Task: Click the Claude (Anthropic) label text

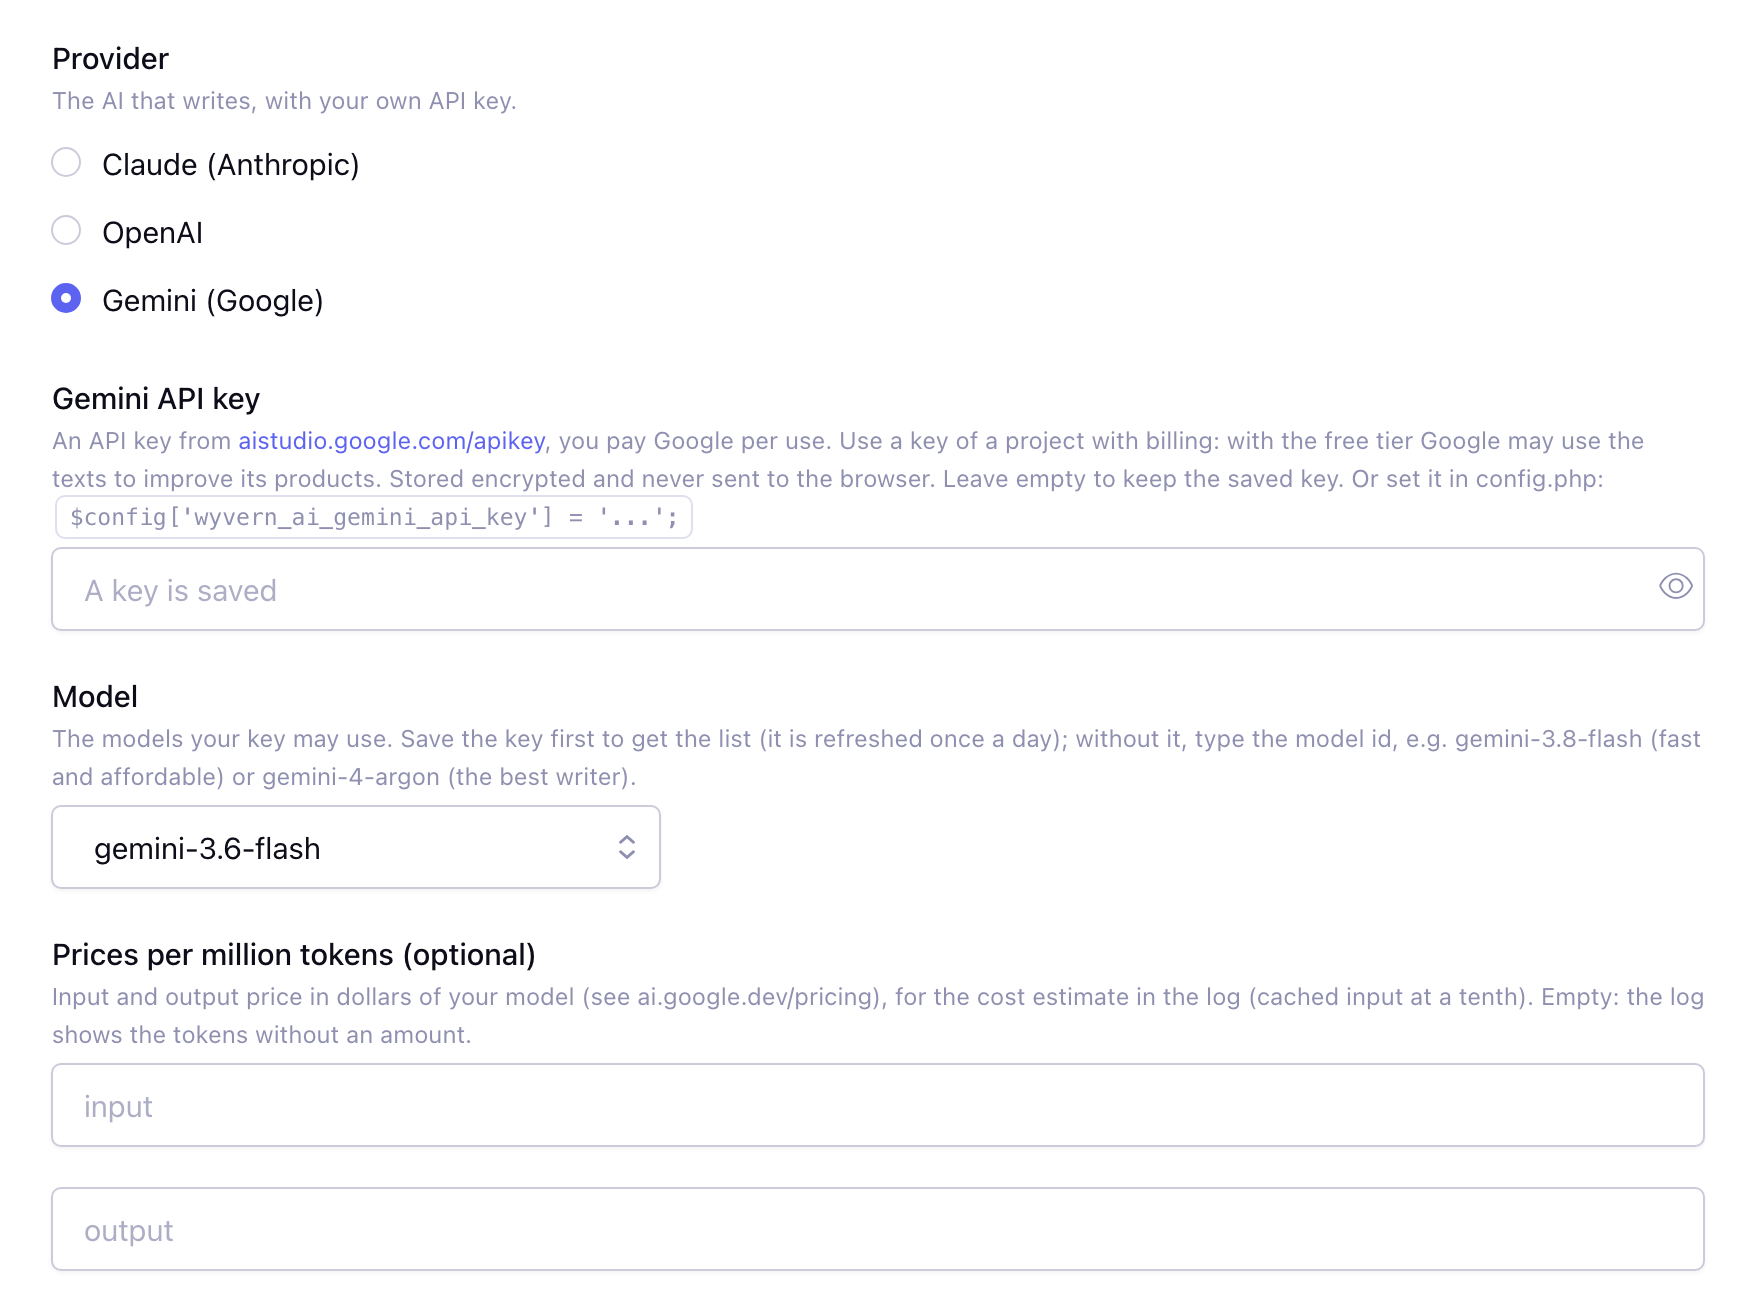Action: click(231, 165)
